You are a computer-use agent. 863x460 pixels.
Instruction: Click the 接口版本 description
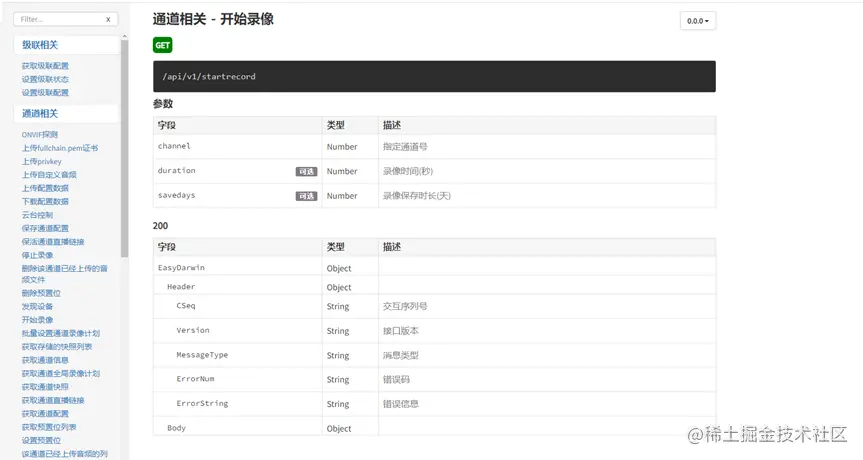pyautogui.click(x=401, y=331)
